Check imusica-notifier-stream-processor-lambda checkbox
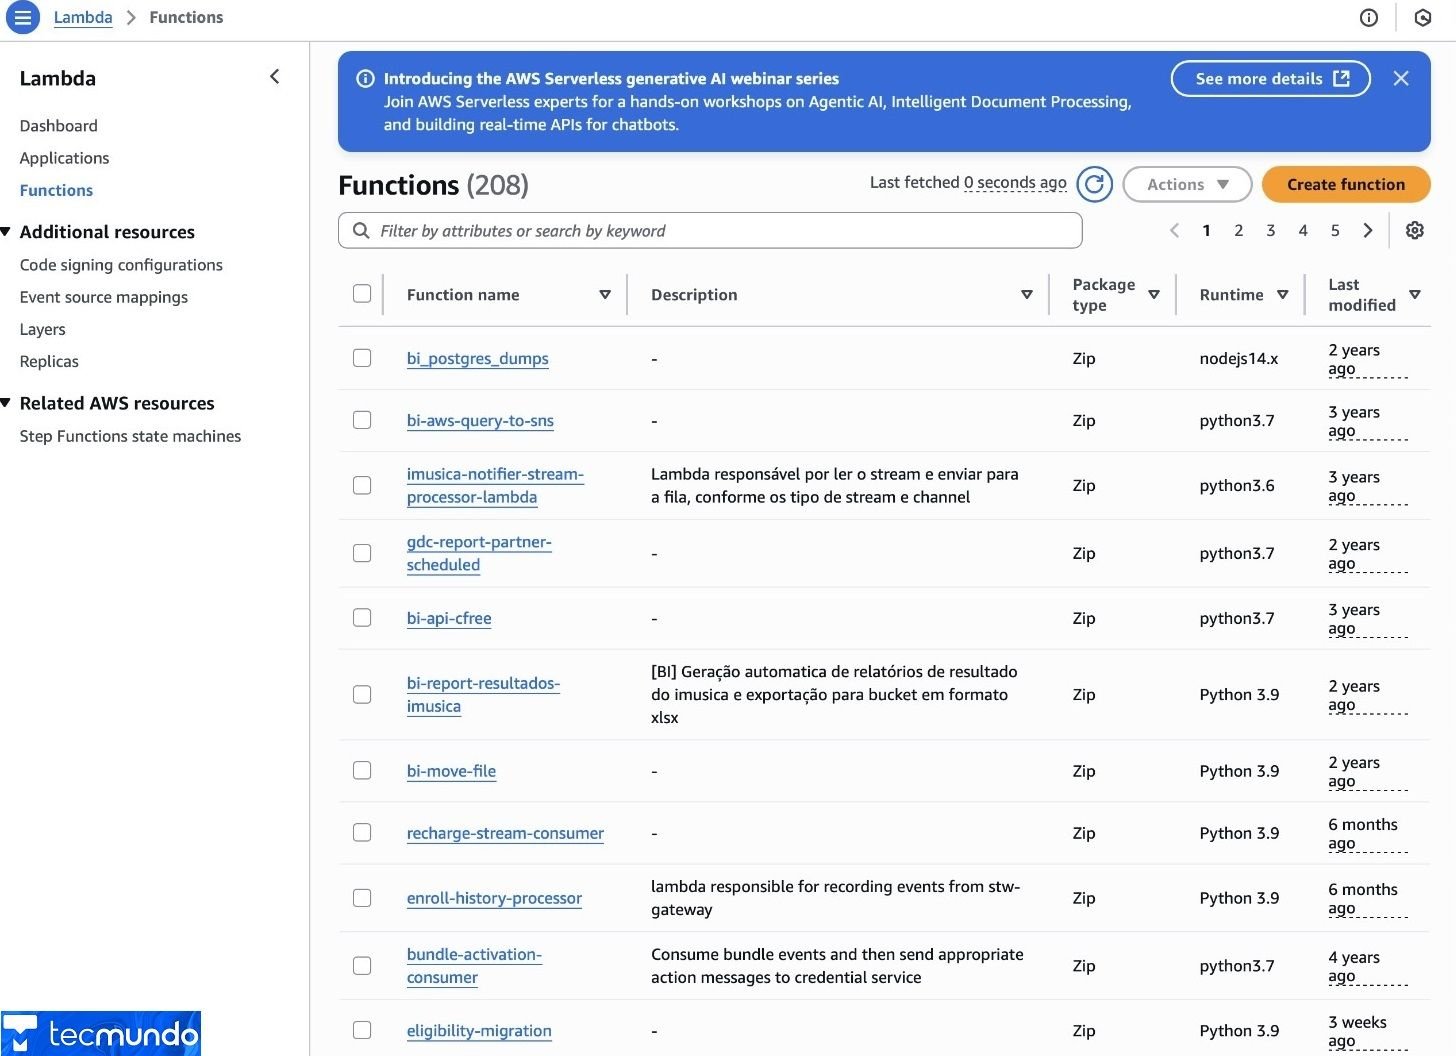Image resolution: width=1456 pixels, height=1056 pixels. [x=362, y=485]
